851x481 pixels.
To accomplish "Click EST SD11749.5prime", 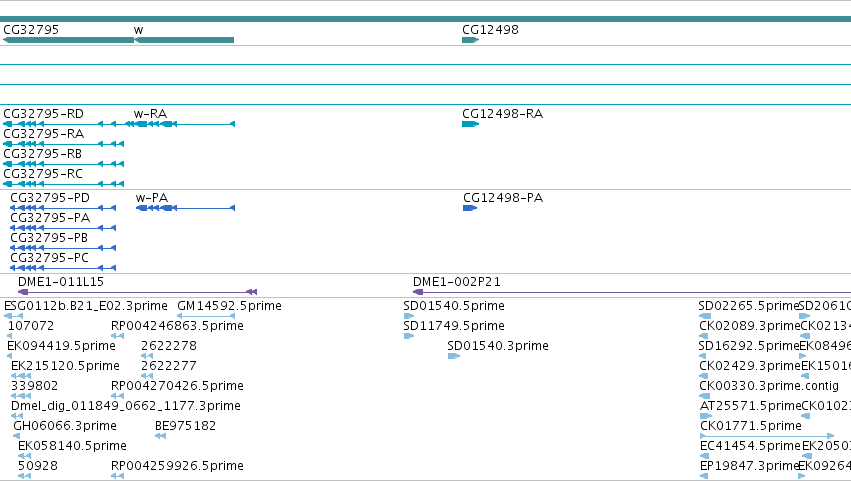I will (x=409, y=336).
